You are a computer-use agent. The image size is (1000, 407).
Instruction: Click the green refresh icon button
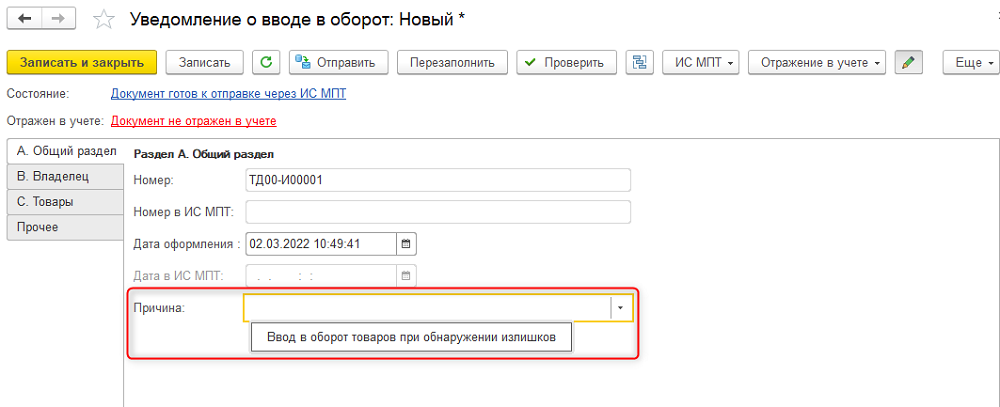tap(267, 63)
